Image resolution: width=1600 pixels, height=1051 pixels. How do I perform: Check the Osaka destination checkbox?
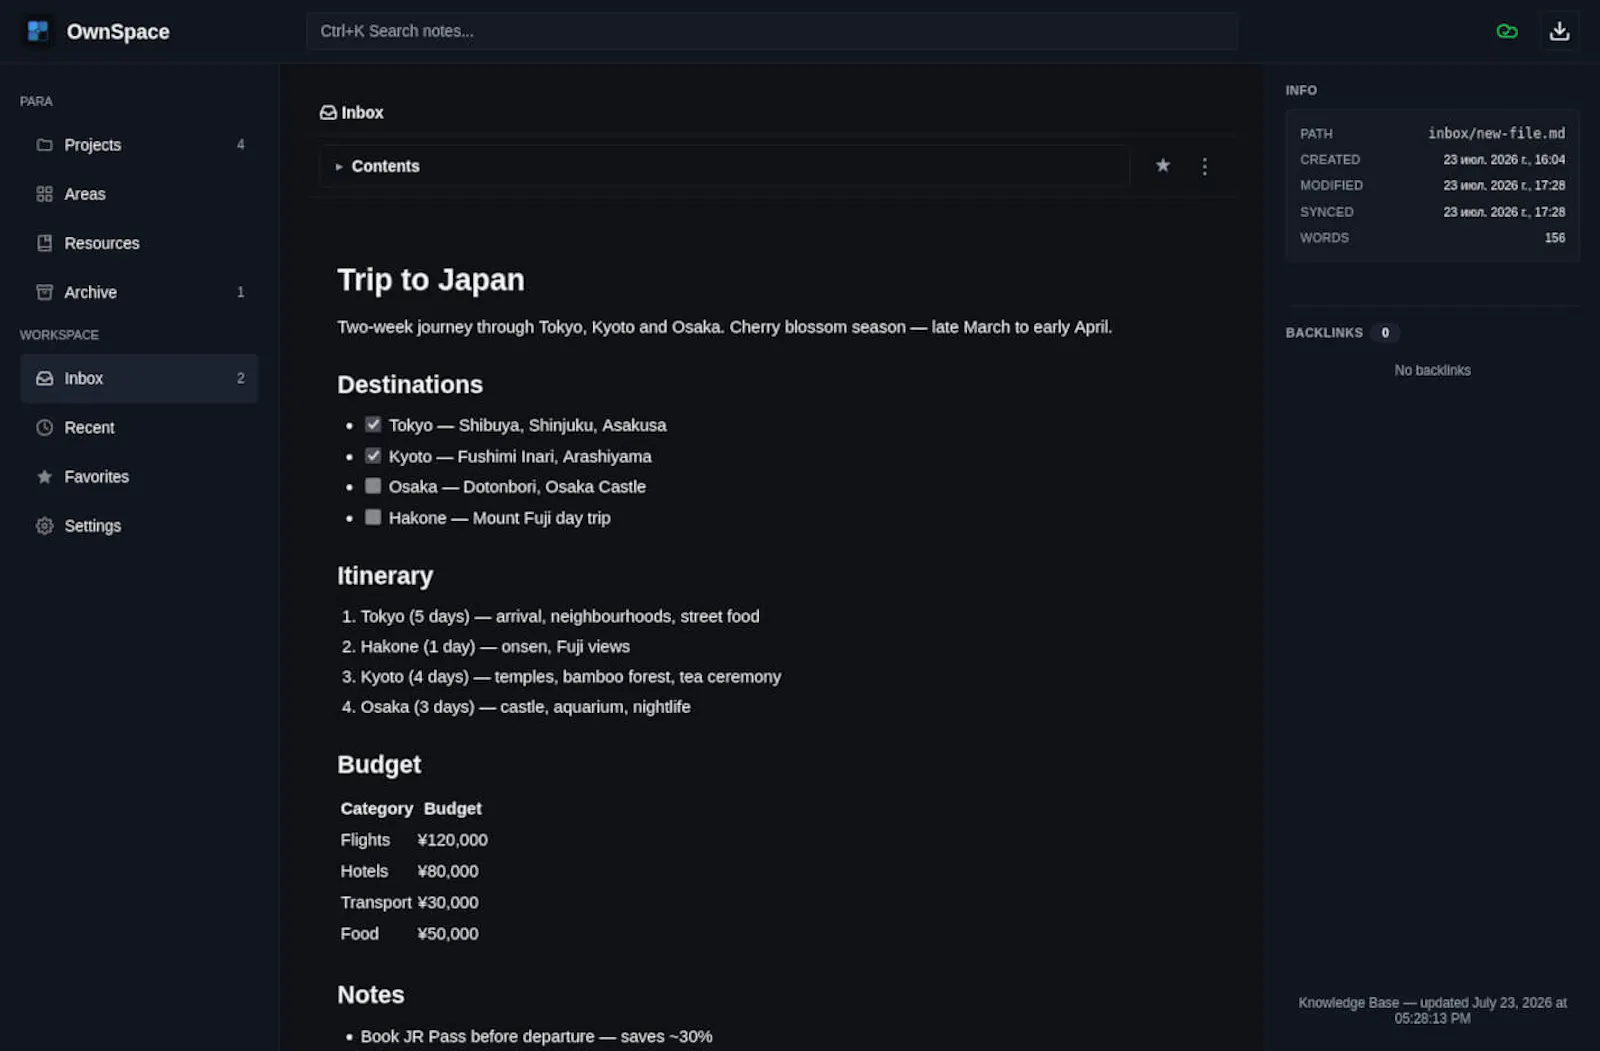(373, 486)
